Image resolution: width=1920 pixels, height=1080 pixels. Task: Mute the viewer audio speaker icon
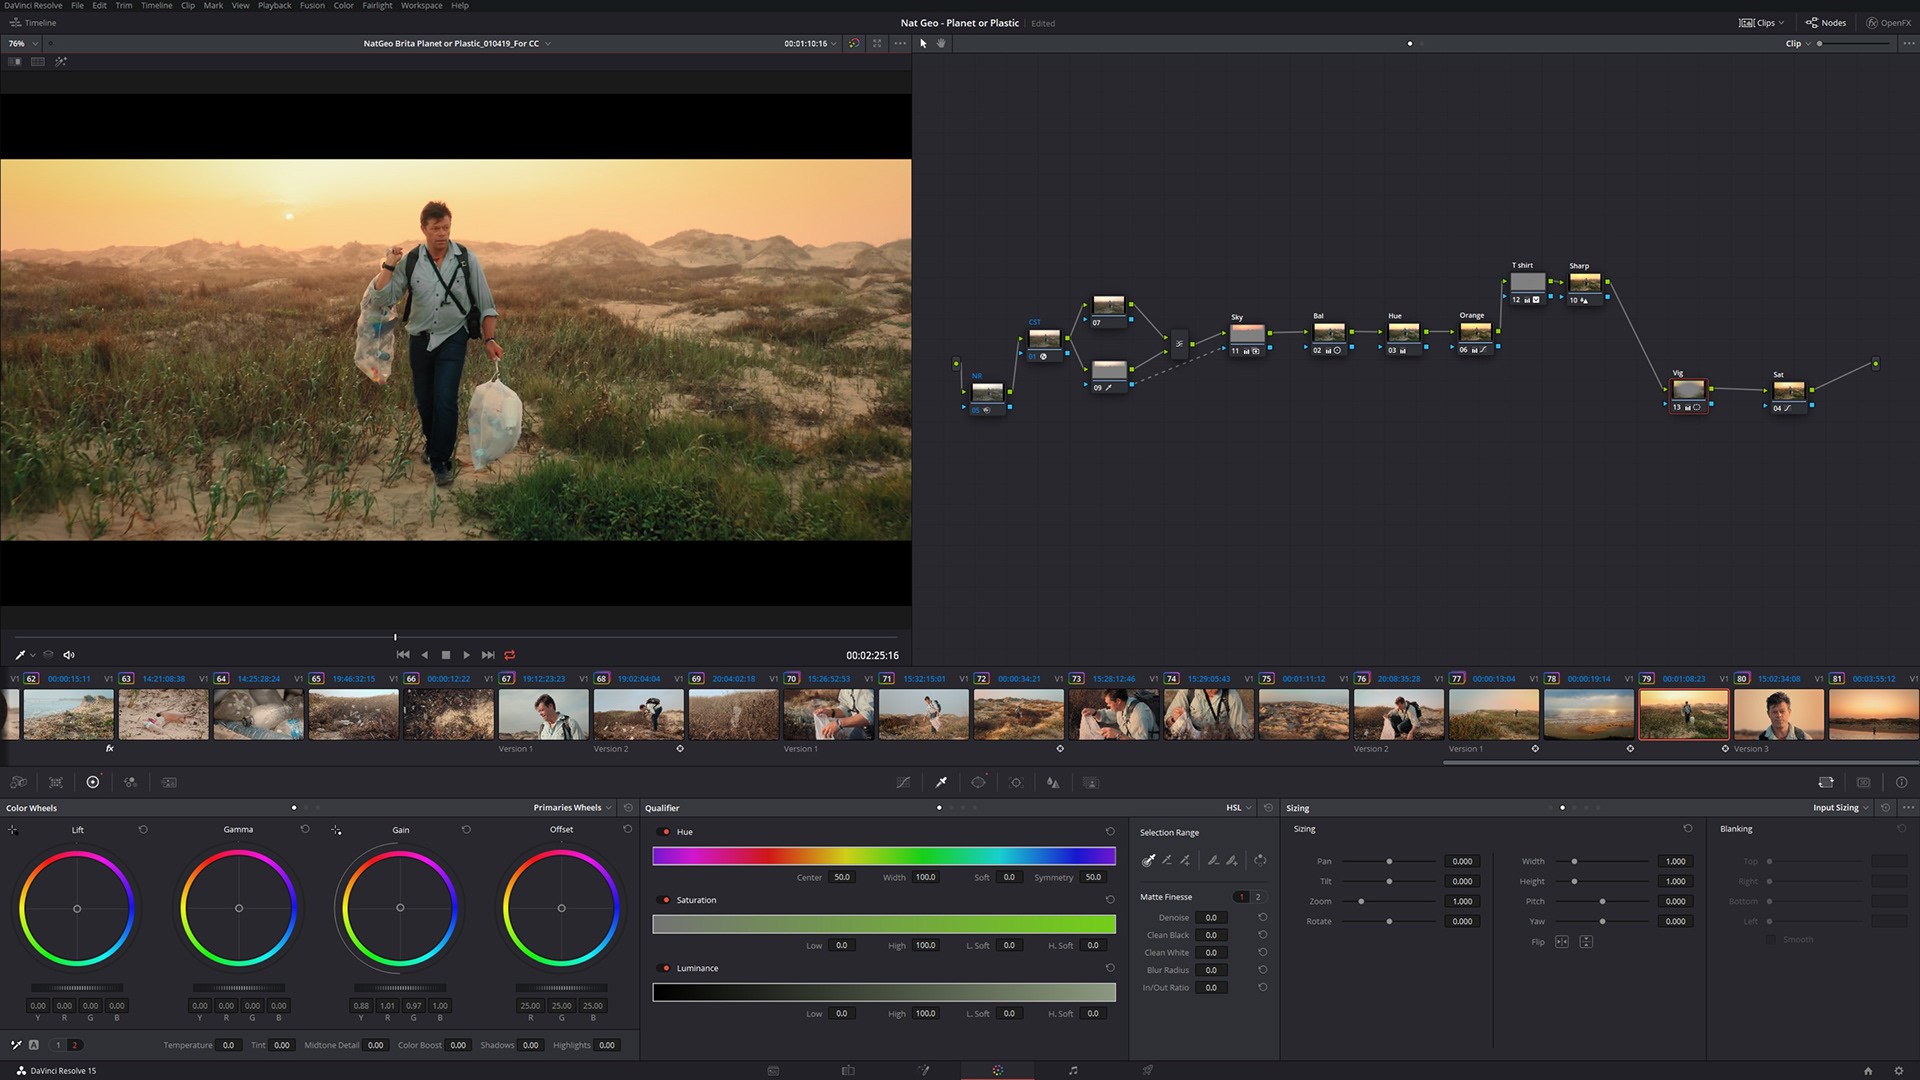pyautogui.click(x=69, y=655)
